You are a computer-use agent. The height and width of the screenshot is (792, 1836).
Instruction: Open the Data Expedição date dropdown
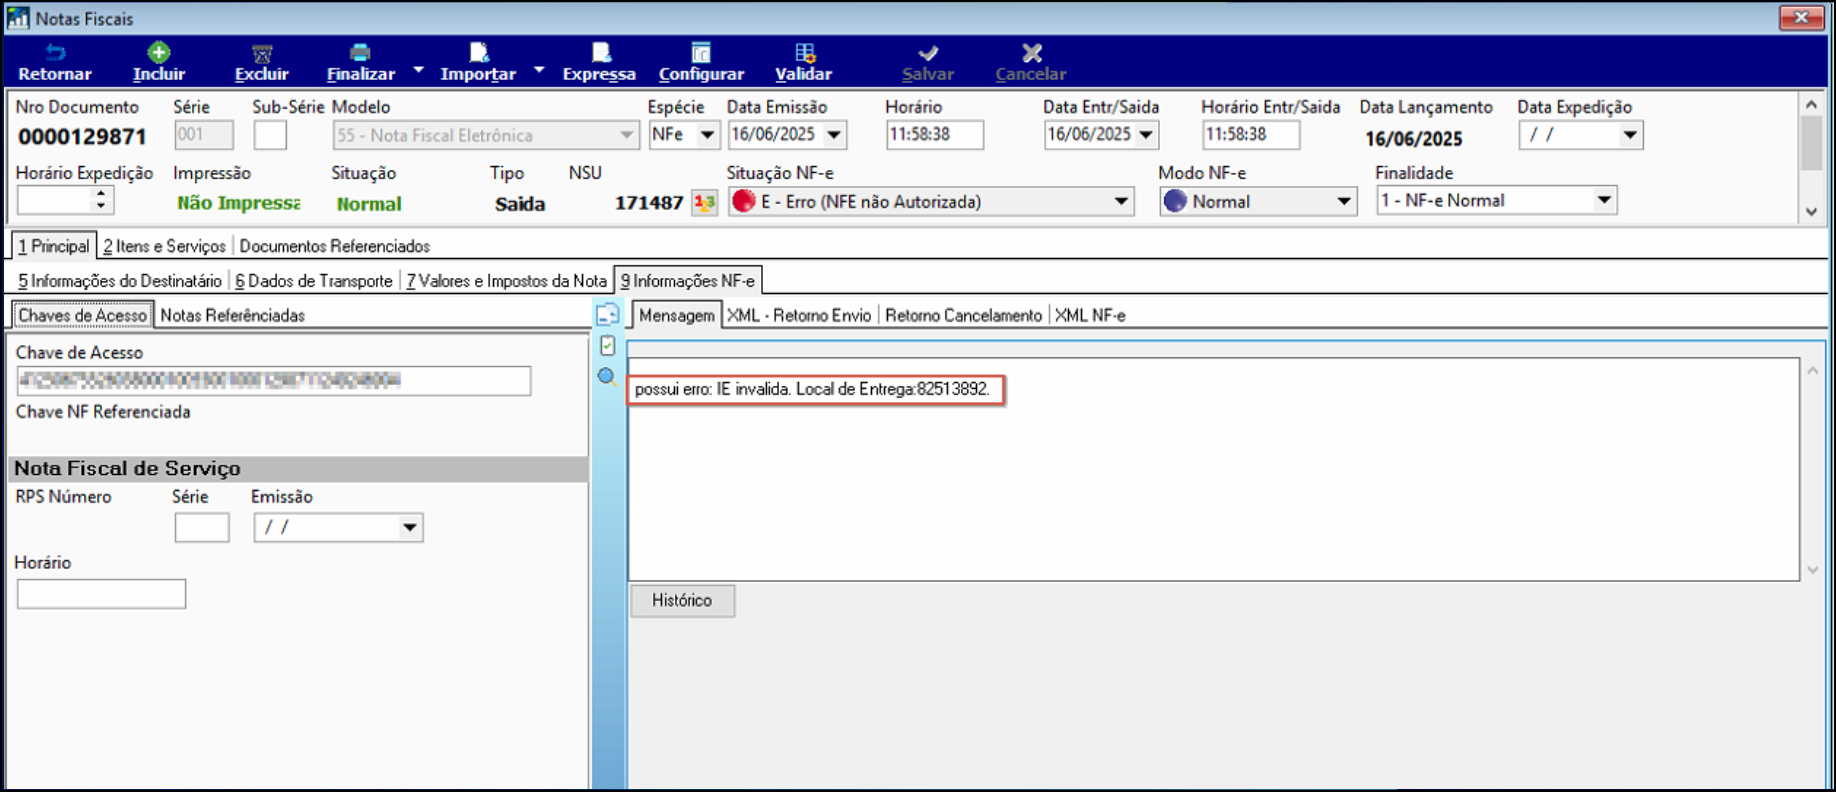[1630, 135]
